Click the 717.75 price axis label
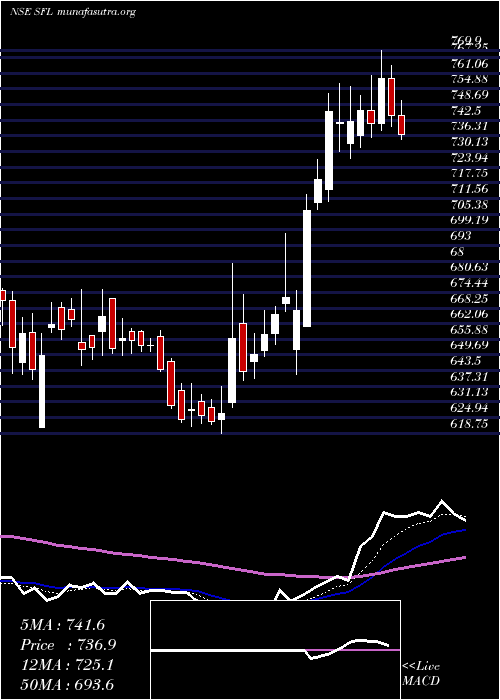The image size is (500, 700). (469, 173)
